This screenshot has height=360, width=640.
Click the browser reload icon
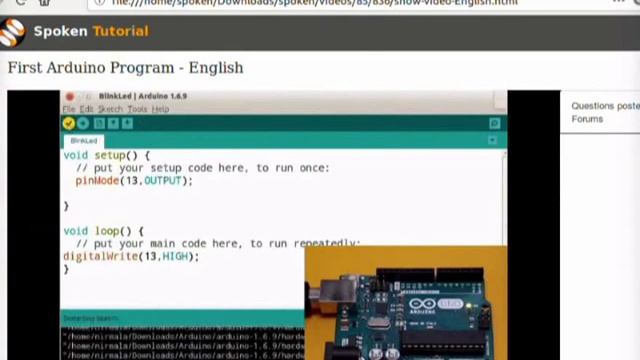[21, 2]
